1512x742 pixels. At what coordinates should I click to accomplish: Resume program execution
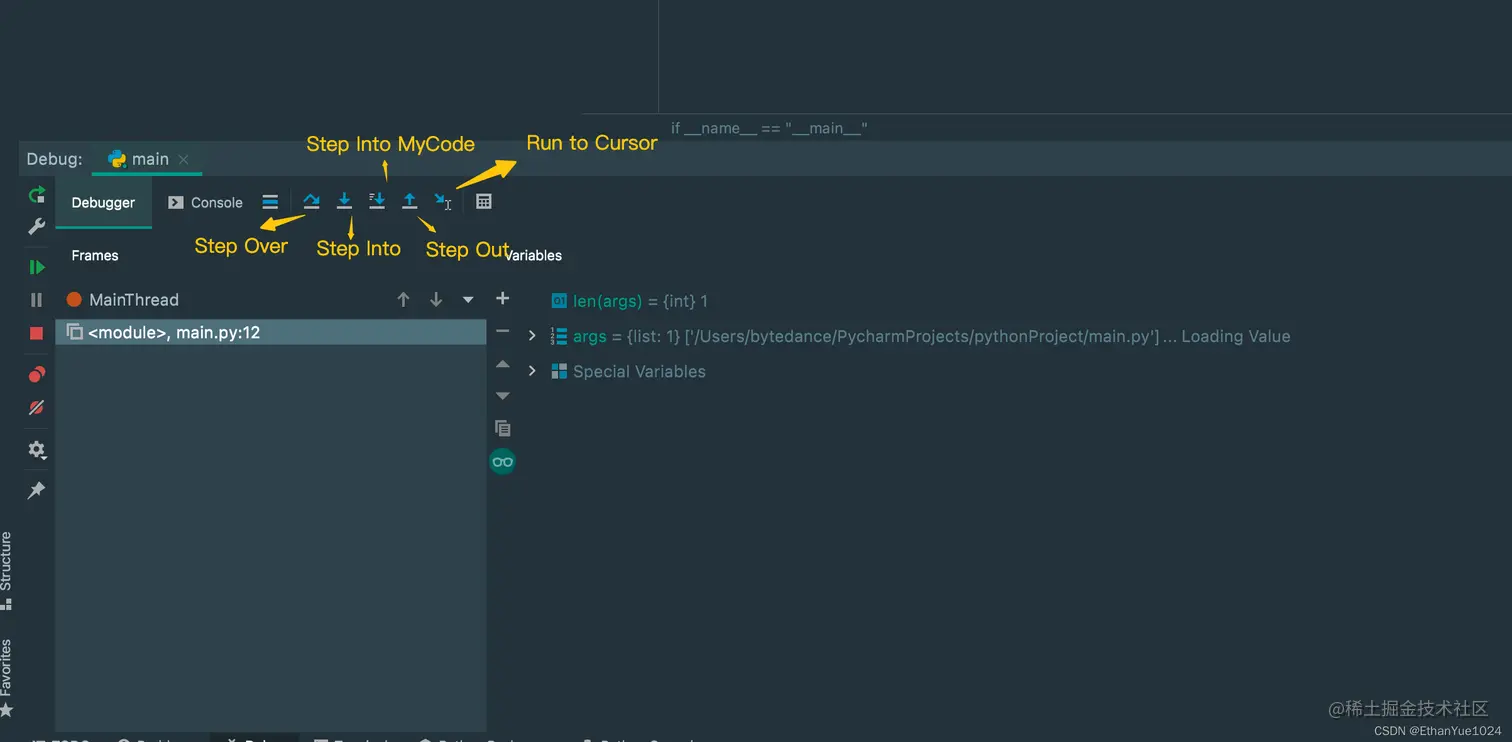click(37, 267)
